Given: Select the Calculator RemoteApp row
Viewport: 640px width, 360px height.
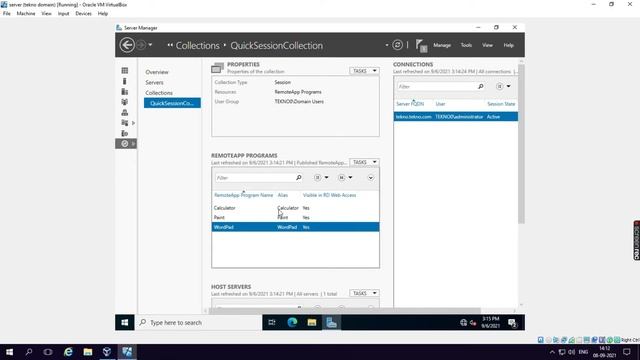Looking at the screenshot, I should pyautogui.click(x=296, y=208).
